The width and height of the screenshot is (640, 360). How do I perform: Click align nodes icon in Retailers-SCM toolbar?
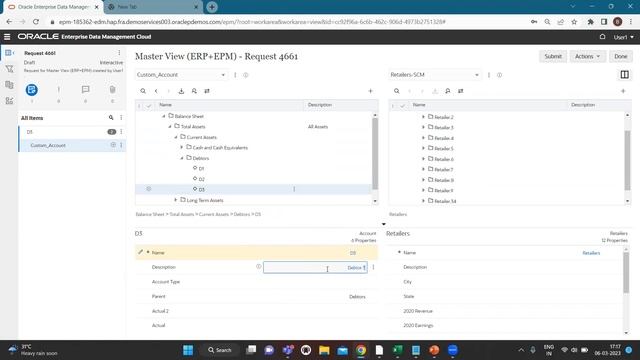[x=460, y=91]
